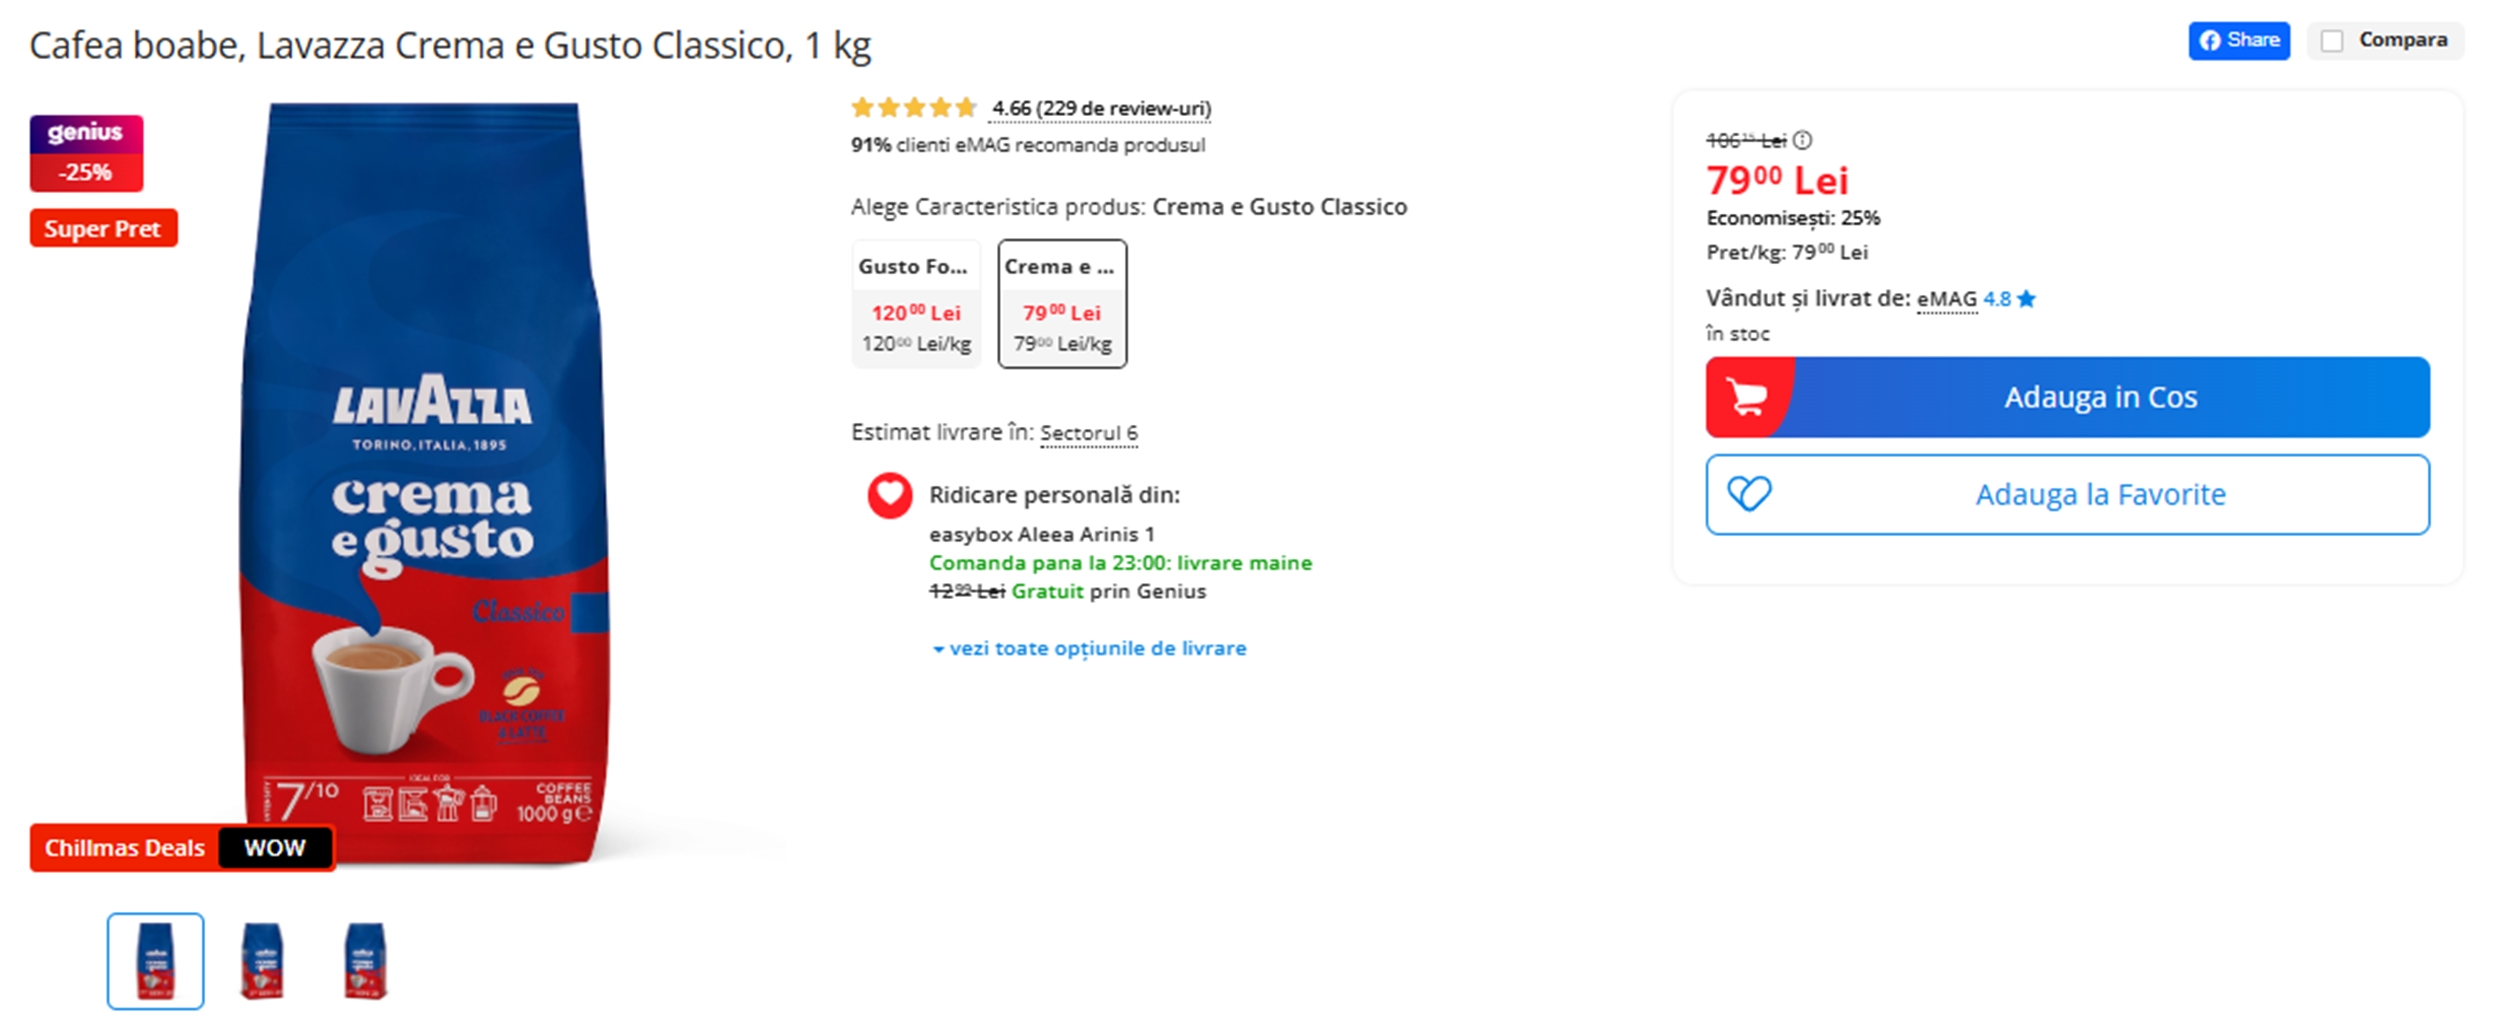Click the info icon next to old price

click(x=1802, y=140)
